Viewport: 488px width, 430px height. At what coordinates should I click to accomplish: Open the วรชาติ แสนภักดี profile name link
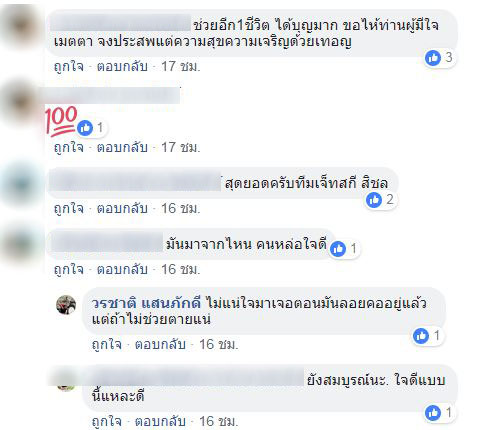pos(146,303)
